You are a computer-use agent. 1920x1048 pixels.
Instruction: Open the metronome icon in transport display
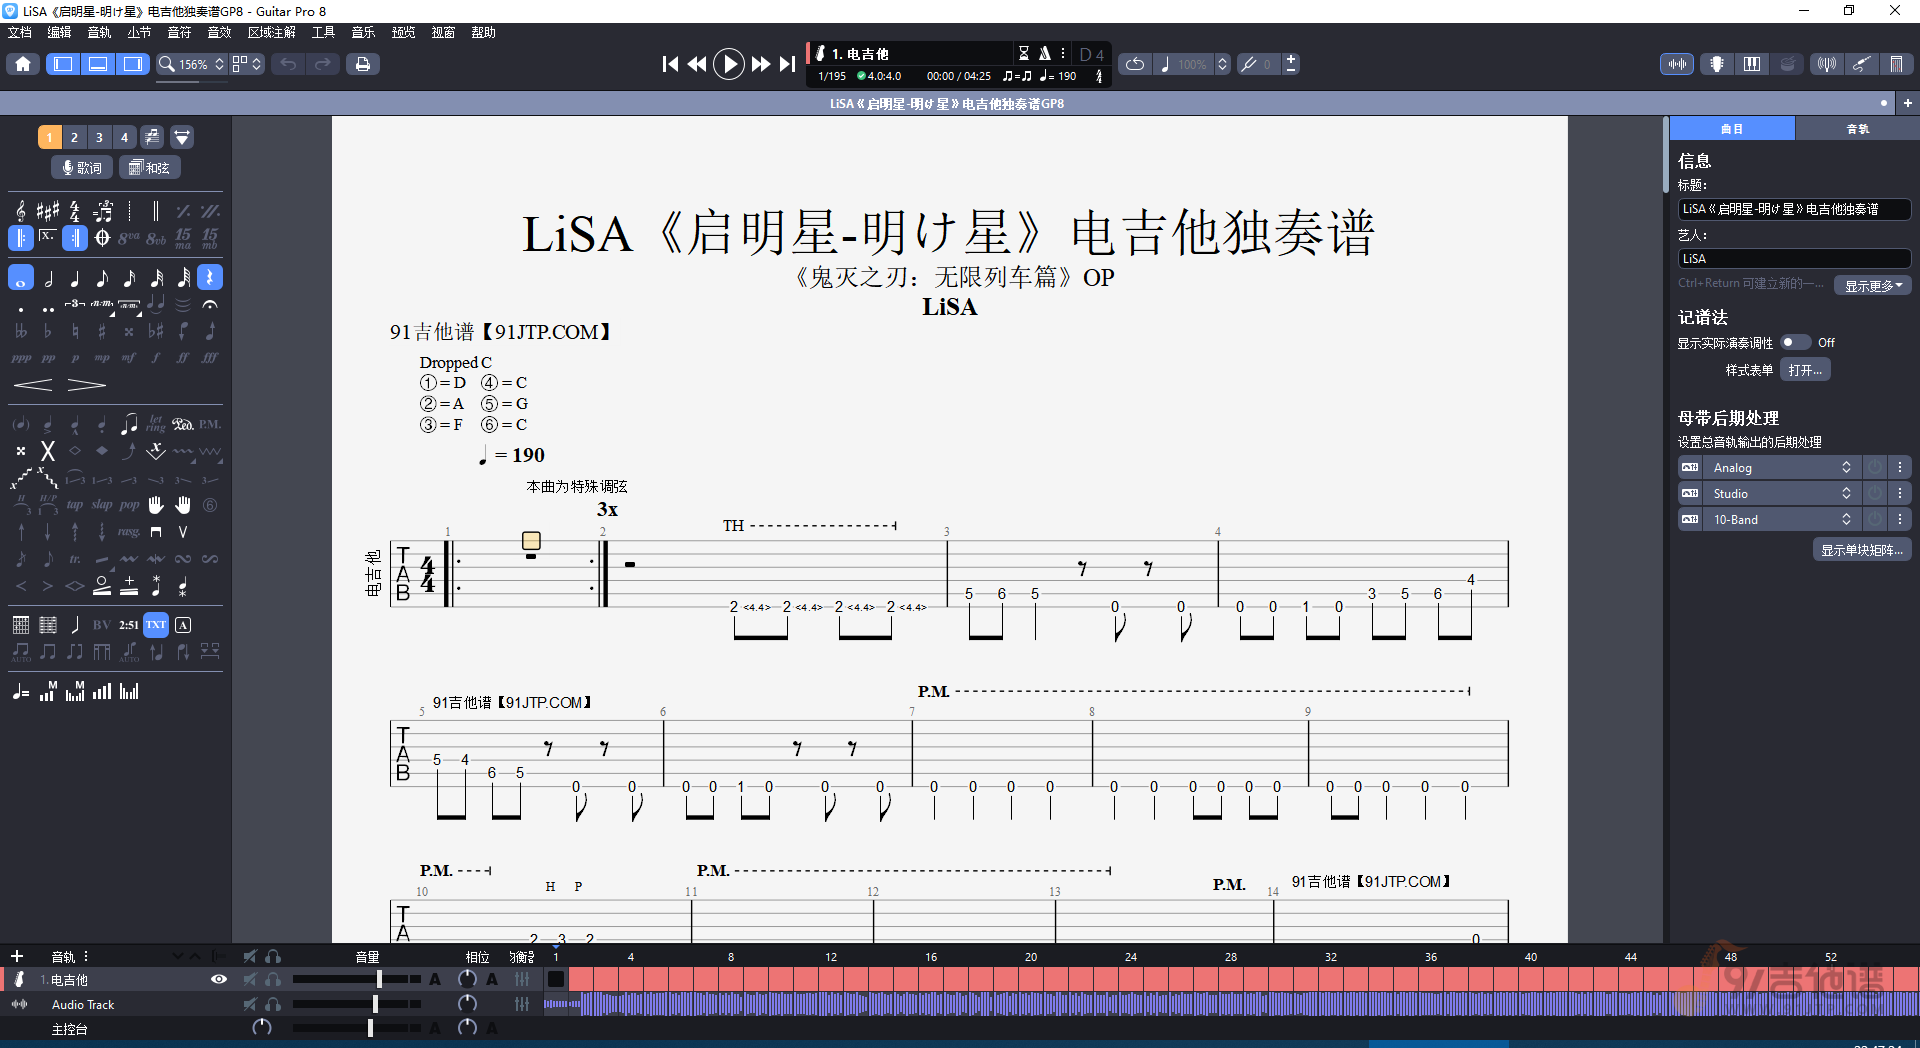[x=1044, y=53]
